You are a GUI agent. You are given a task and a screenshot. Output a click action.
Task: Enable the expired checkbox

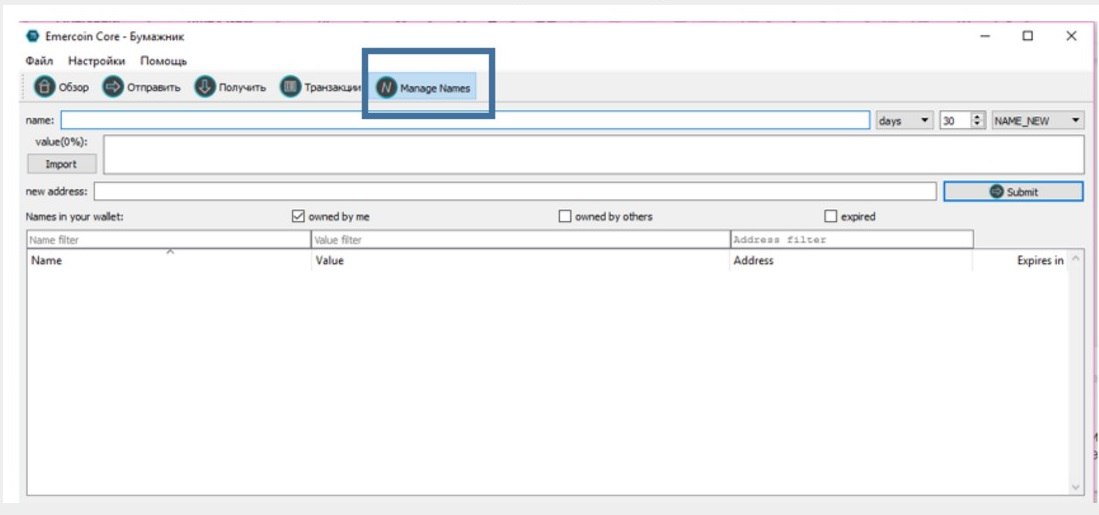click(831, 217)
